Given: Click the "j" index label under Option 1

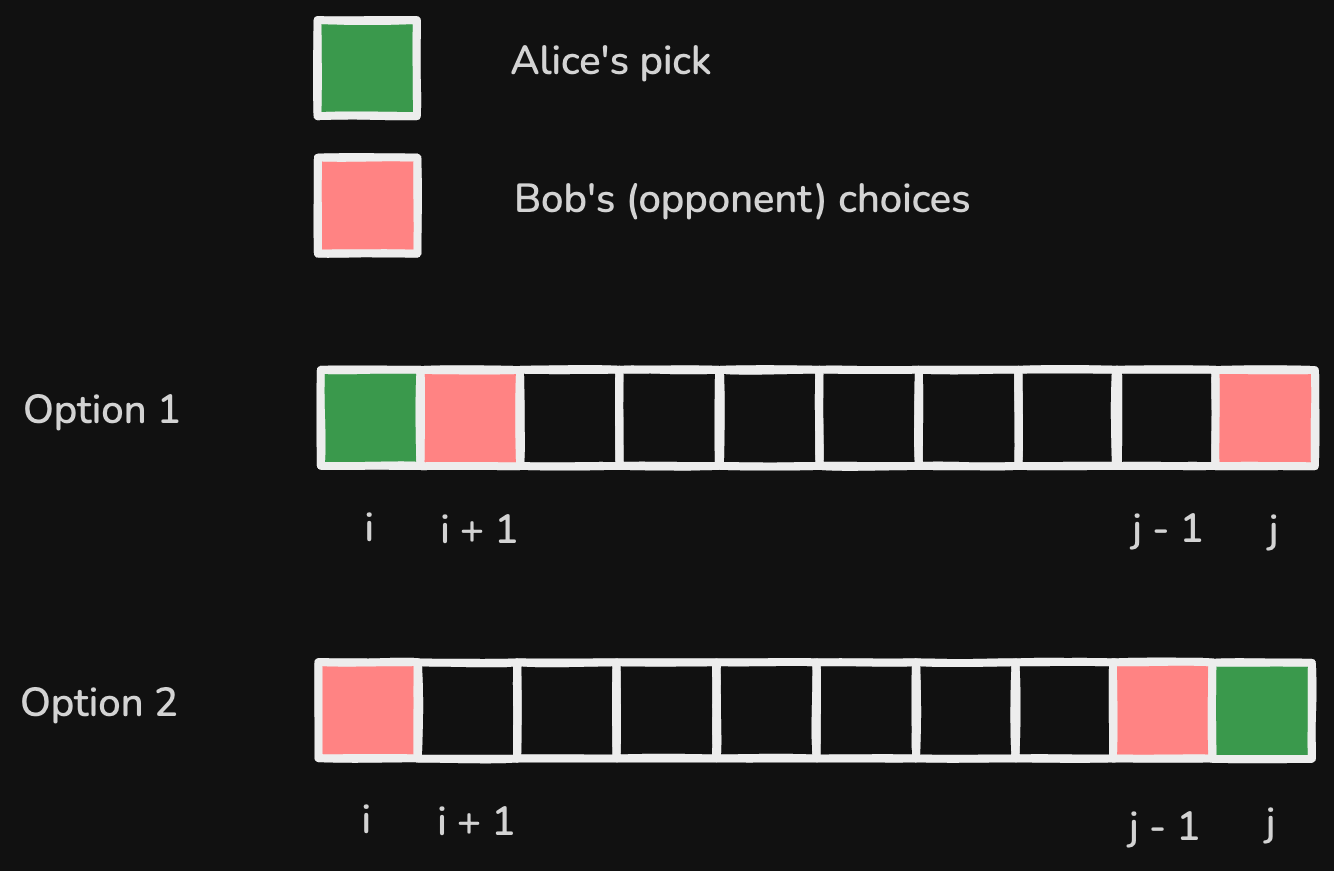Looking at the screenshot, I should pyautogui.click(x=1271, y=531).
